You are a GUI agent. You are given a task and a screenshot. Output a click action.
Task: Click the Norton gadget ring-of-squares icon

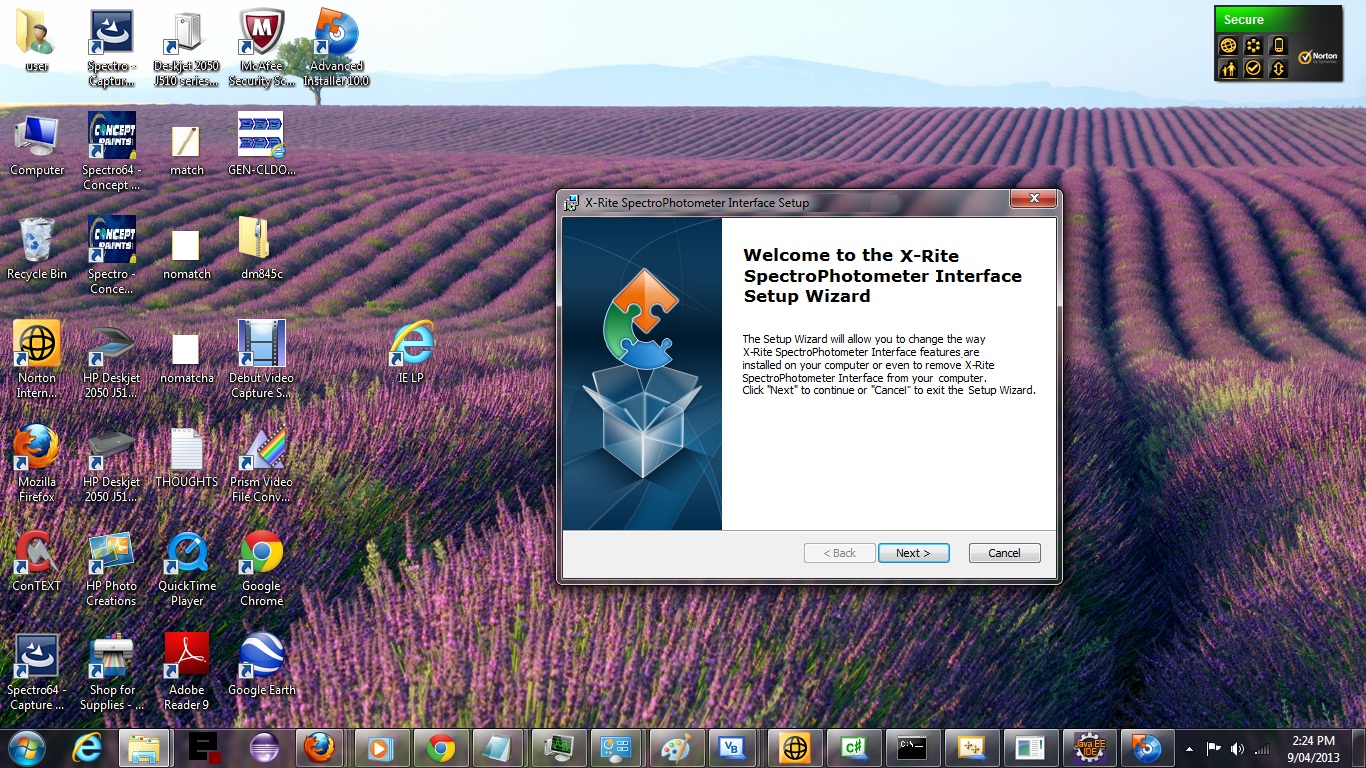[x=1253, y=45]
